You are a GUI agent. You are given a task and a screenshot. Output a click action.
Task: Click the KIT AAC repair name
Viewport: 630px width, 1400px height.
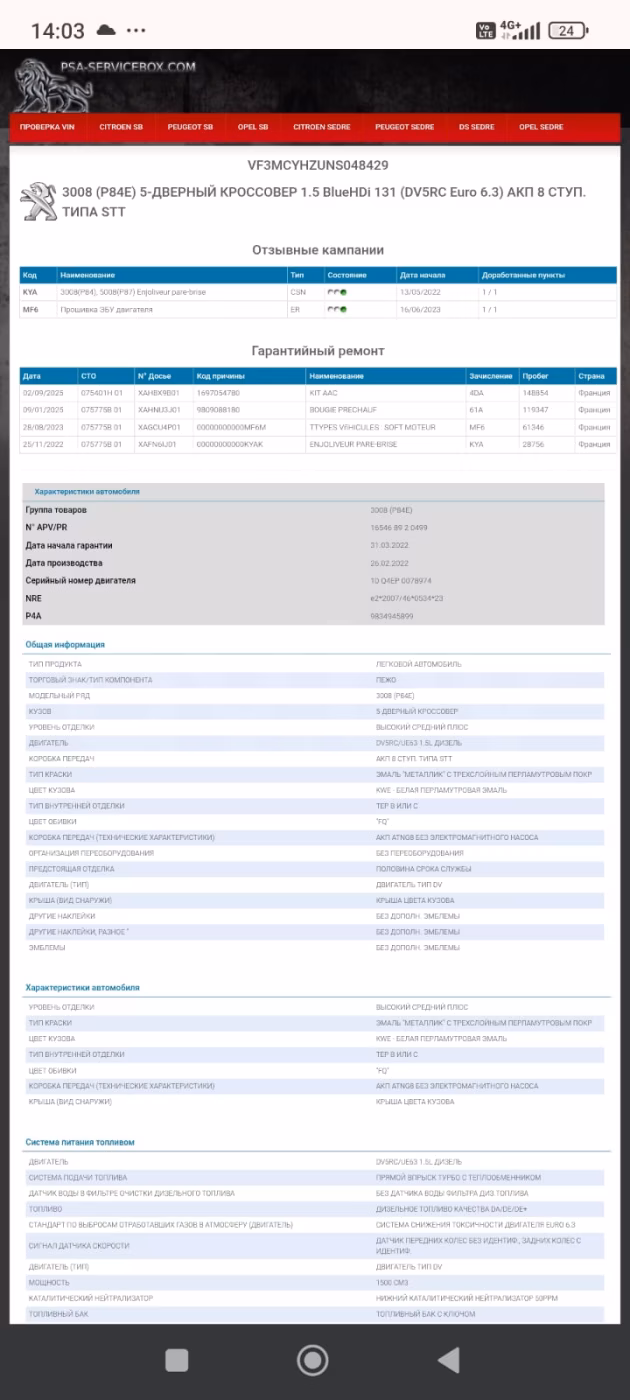(324, 393)
